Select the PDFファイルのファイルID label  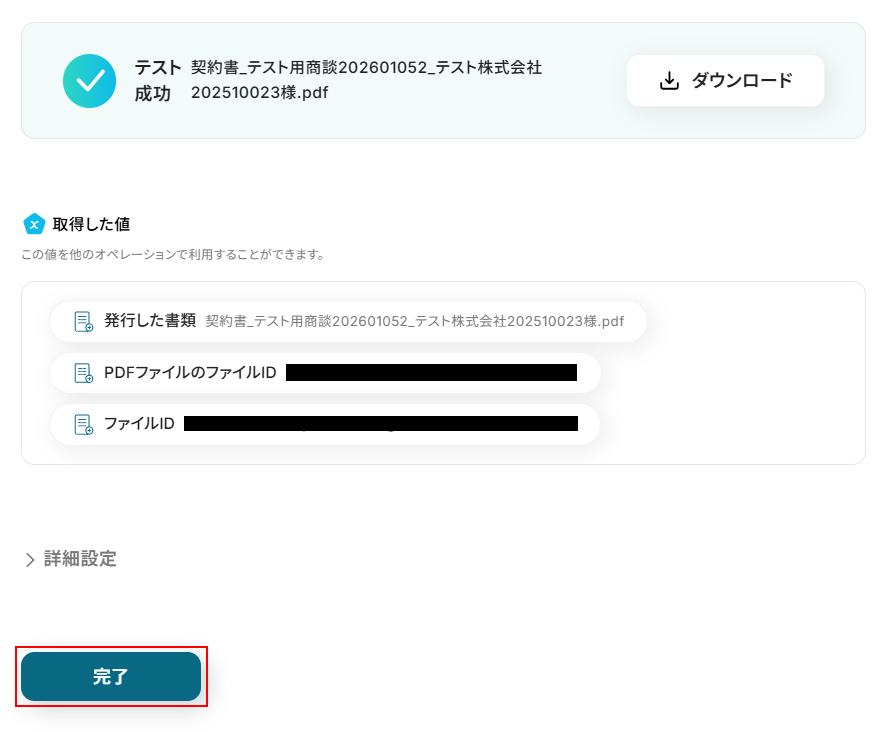click(190, 373)
